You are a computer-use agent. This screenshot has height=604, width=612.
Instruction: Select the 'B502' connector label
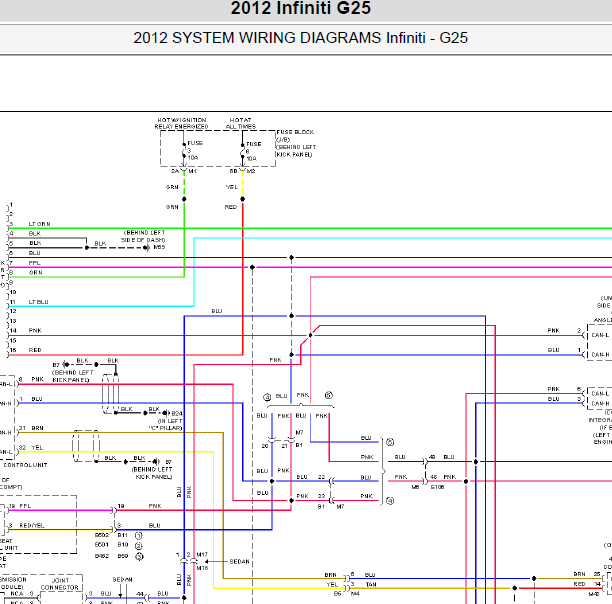101,535
